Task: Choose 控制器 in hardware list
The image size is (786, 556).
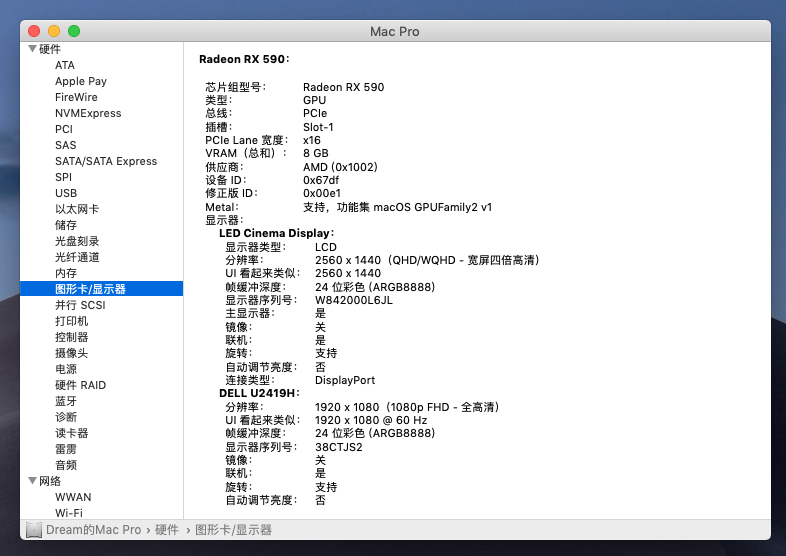Action: click(x=71, y=337)
